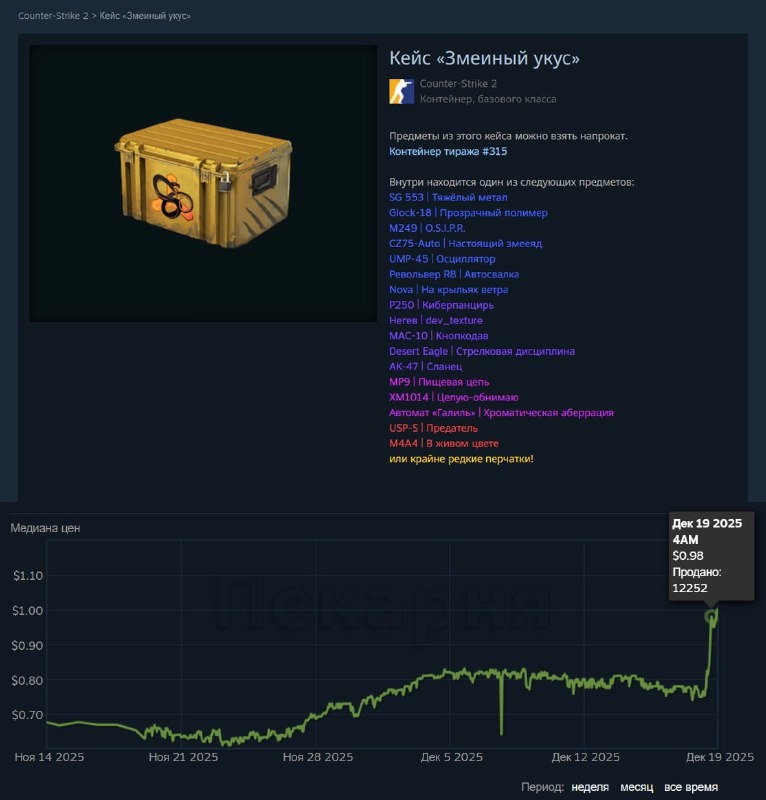Open the Кейс «Змеиный укус» breadcrumb link
Screen dimensions: 766x800
click(x=145, y=16)
